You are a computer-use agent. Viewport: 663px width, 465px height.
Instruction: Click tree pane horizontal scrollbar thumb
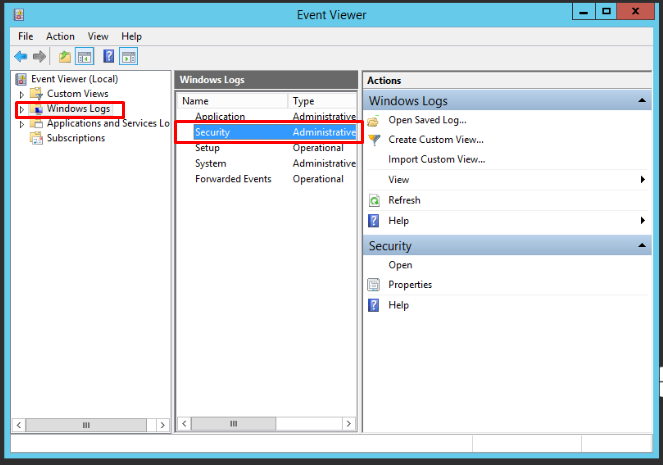[x=86, y=425]
